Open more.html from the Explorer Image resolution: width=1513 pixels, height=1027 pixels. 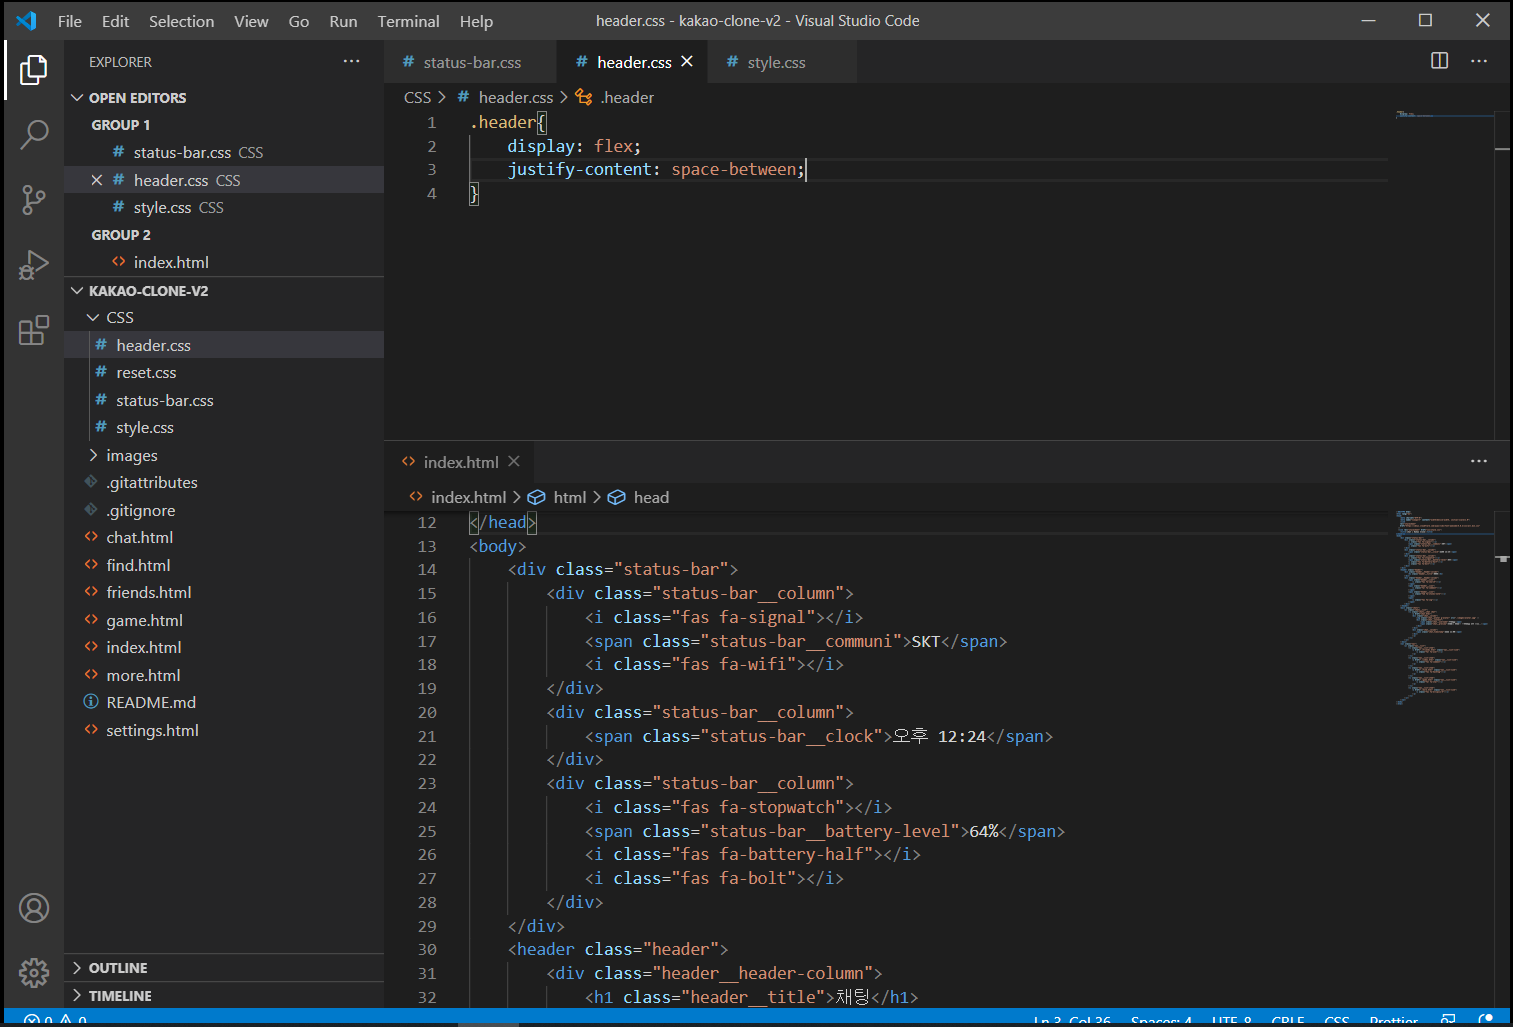click(x=224, y=675)
